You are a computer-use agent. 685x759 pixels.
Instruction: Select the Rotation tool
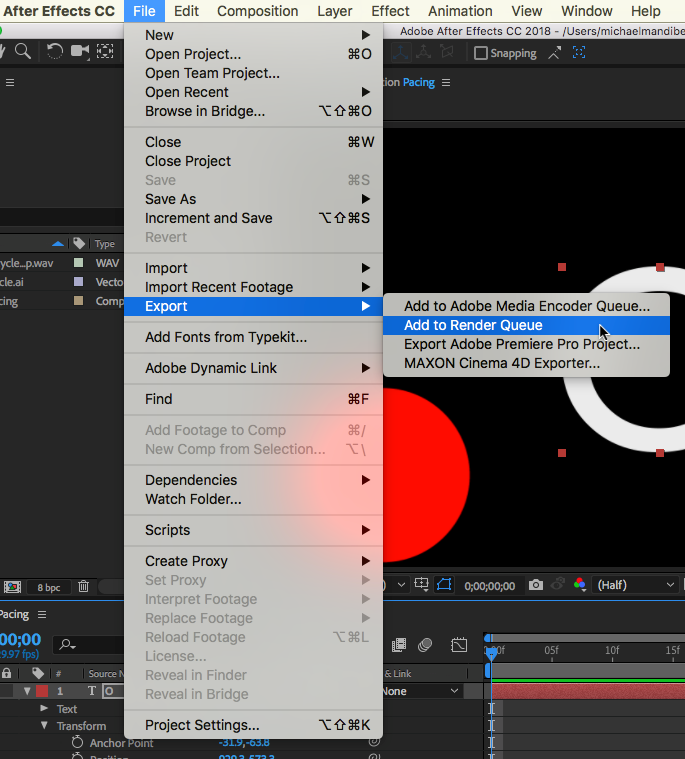(x=56, y=52)
